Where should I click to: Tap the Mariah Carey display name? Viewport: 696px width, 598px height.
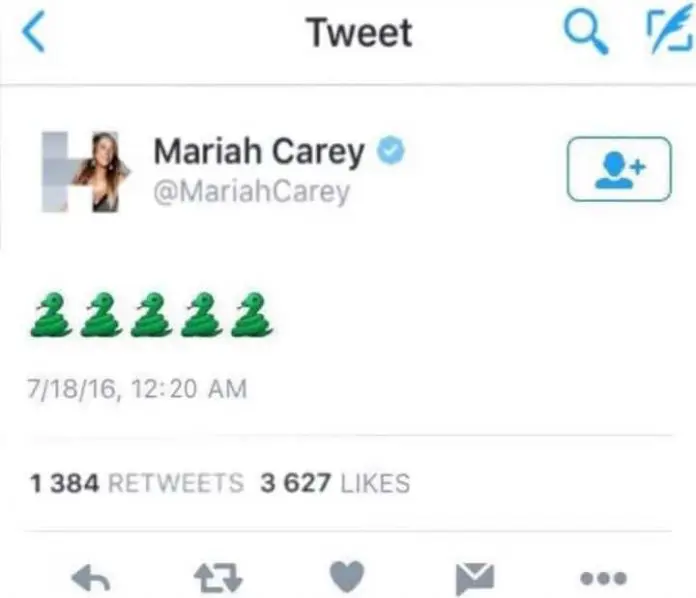pyautogui.click(x=259, y=152)
